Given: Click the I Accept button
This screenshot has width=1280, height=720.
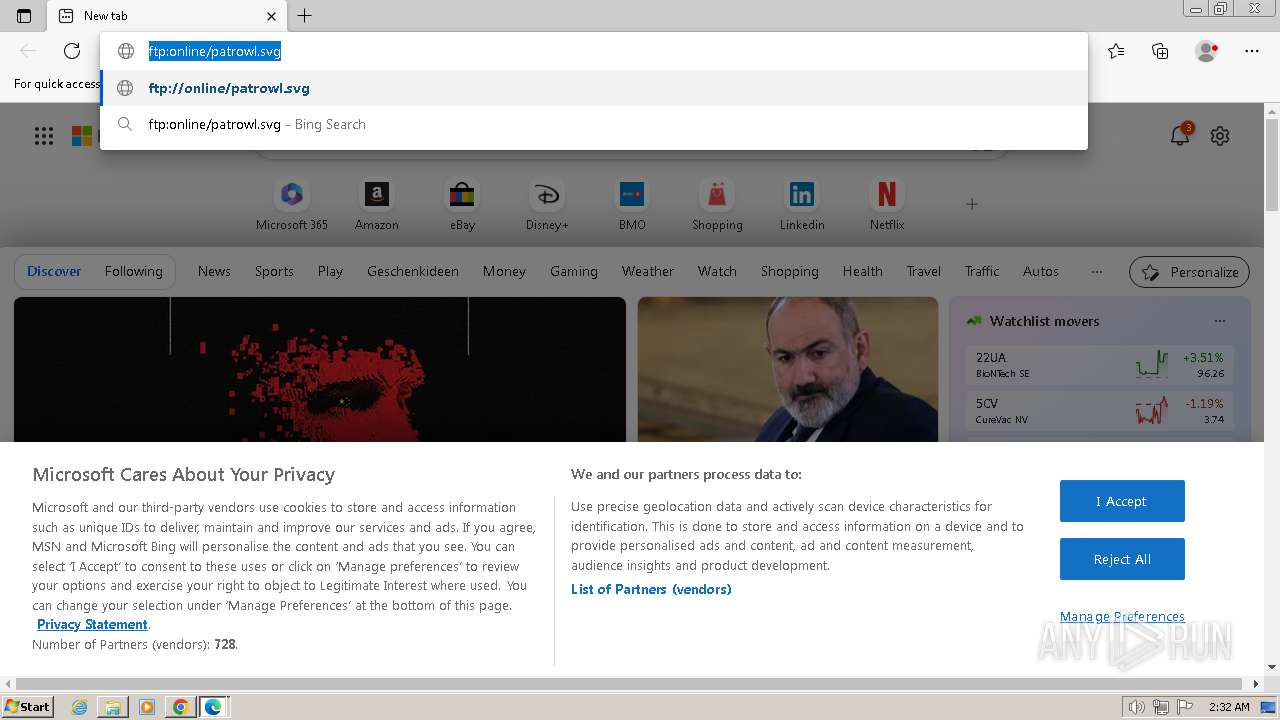Looking at the screenshot, I should click(1122, 501).
